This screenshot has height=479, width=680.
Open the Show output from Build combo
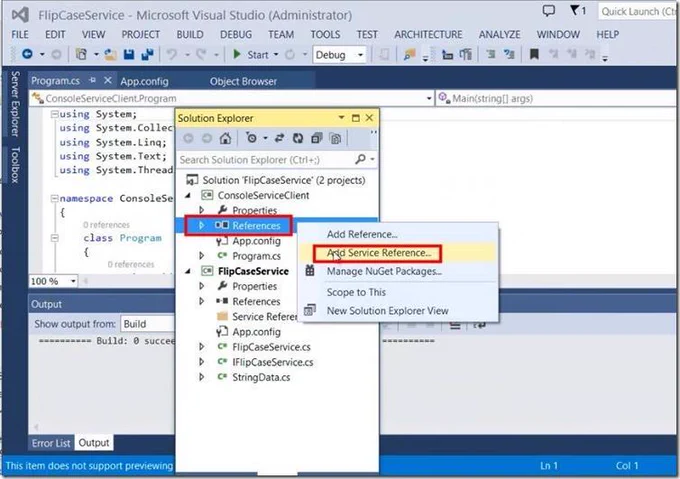(147, 324)
